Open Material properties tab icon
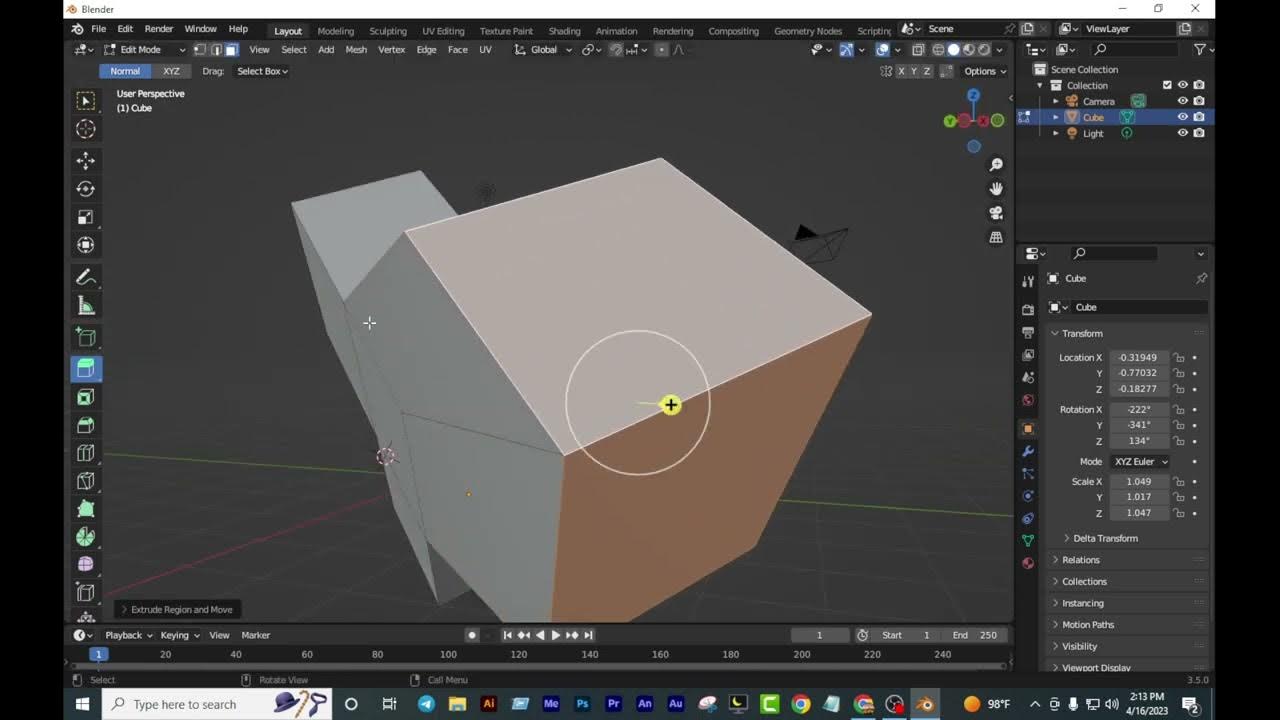 point(1028,563)
